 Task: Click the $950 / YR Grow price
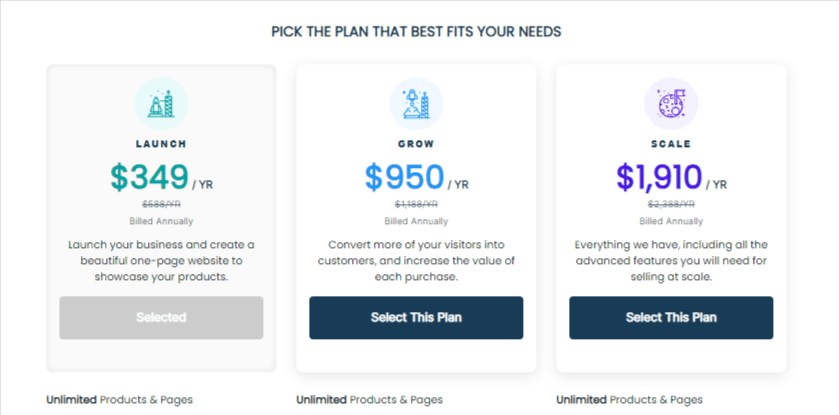click(x=416, y=178)
